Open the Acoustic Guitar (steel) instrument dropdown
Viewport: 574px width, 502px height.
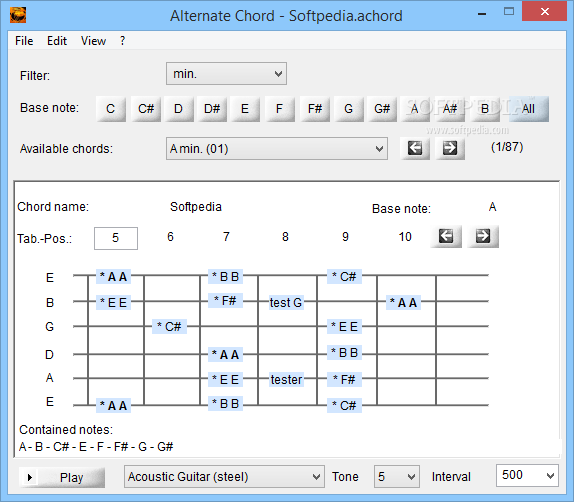224,477
